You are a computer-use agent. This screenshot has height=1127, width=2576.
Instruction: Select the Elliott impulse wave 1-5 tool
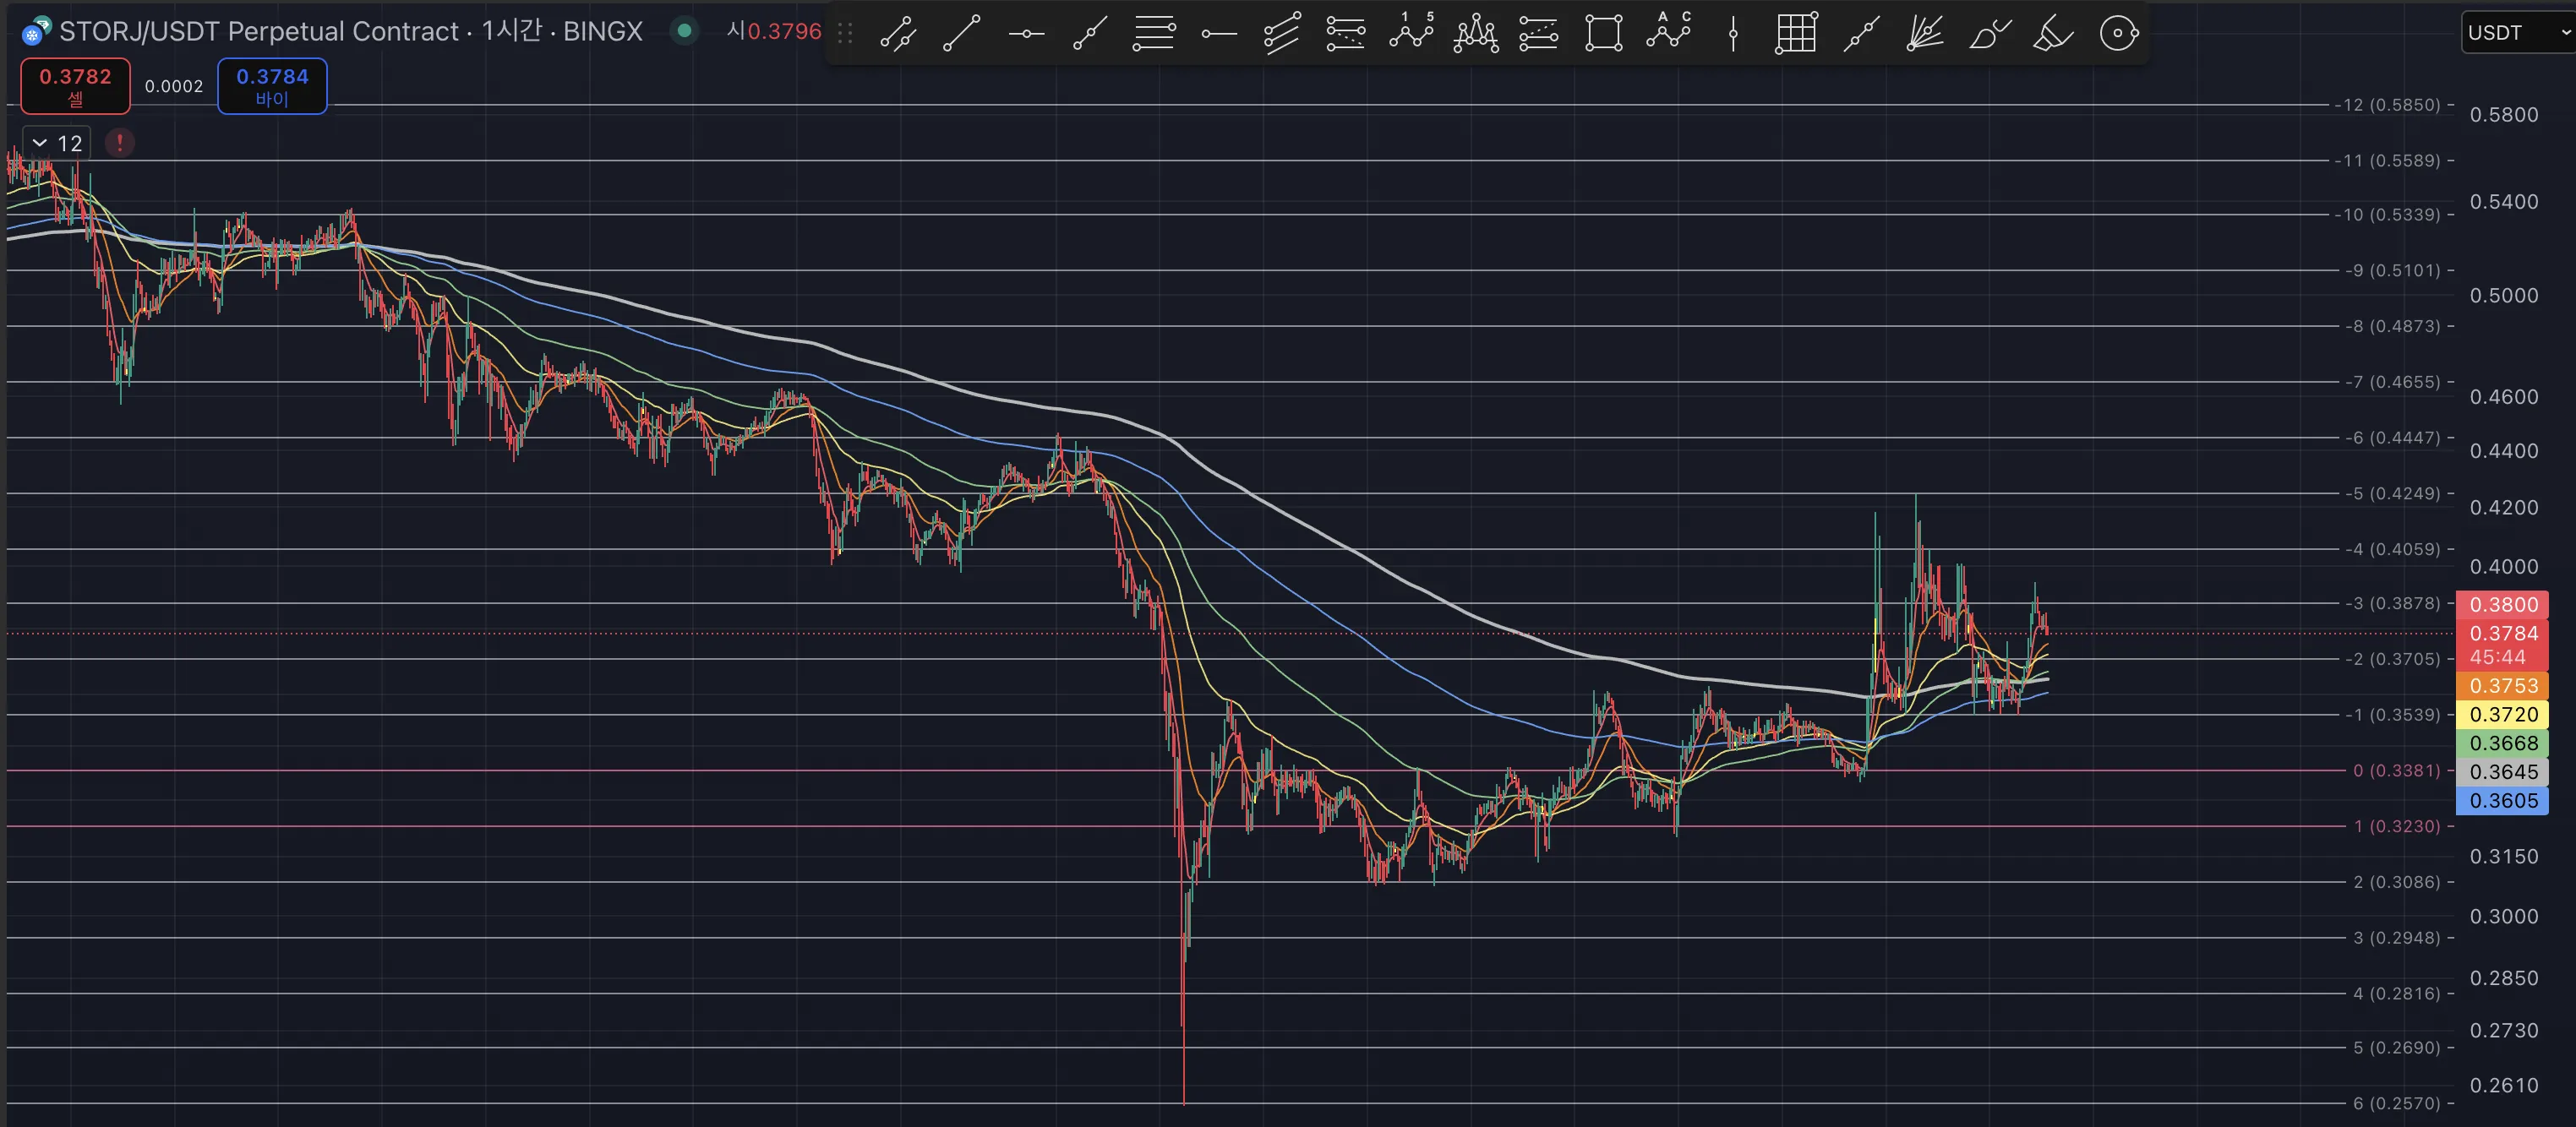click(x=1410, y=33)
